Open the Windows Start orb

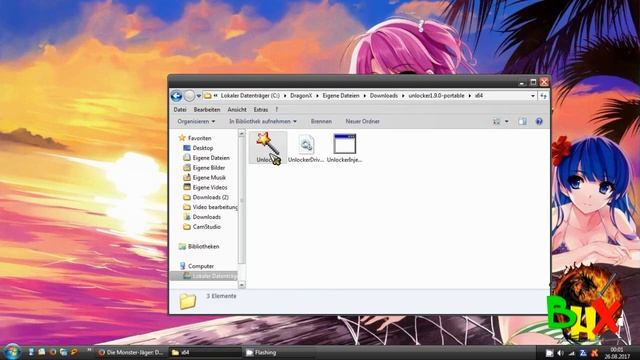(x=11, y=352)
